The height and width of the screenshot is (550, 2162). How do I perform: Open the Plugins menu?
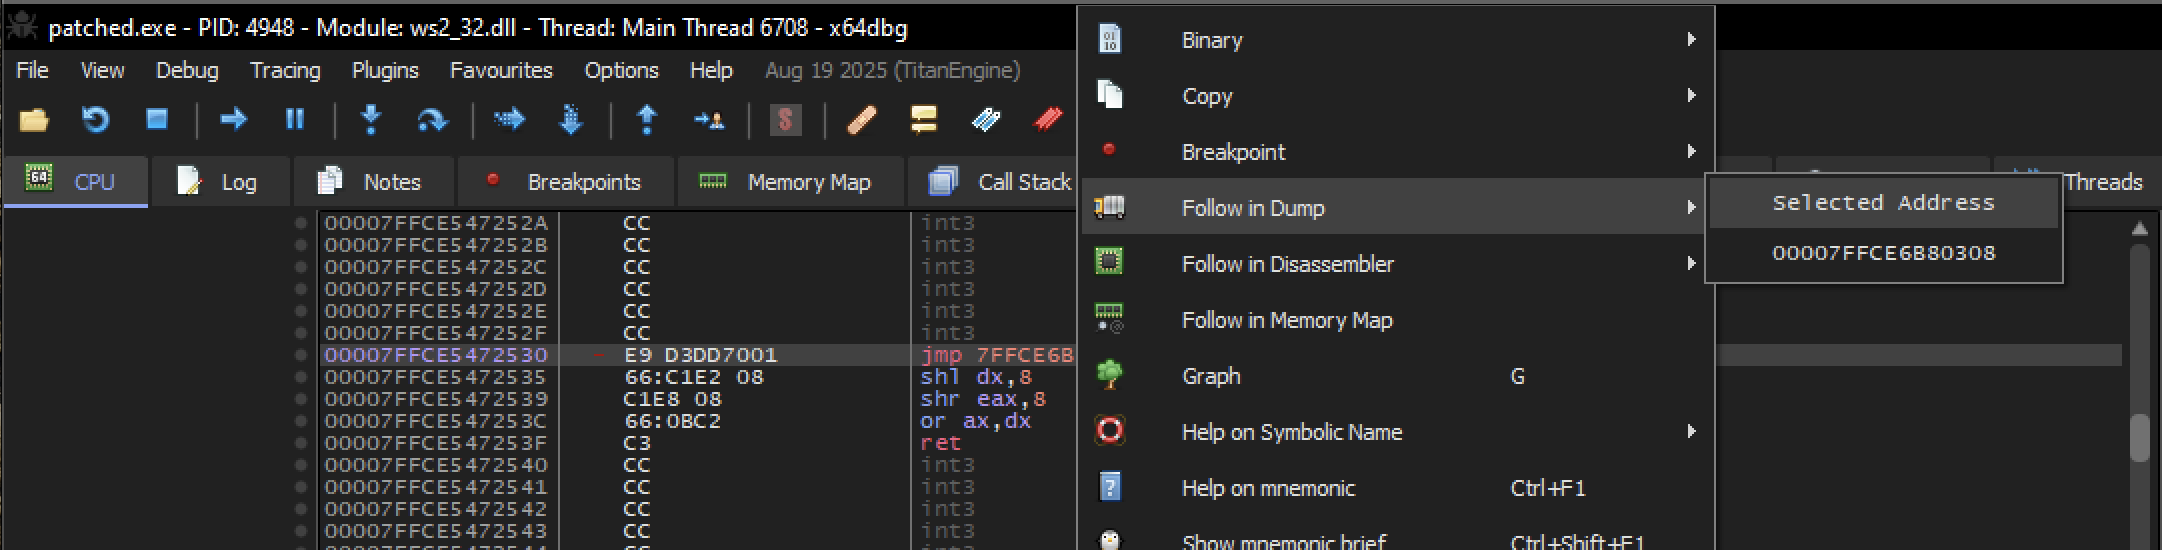pyautogui.click(x=385, y=70)
